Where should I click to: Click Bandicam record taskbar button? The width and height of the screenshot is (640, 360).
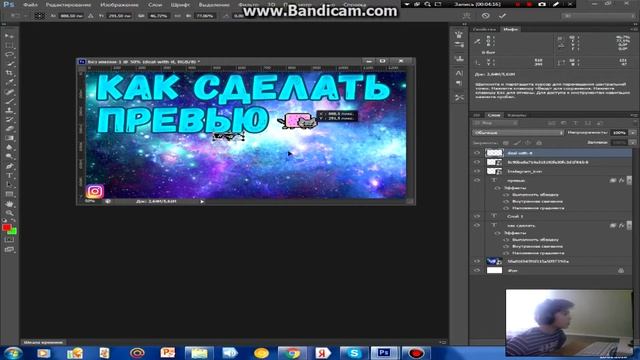(x=416, y=353)
